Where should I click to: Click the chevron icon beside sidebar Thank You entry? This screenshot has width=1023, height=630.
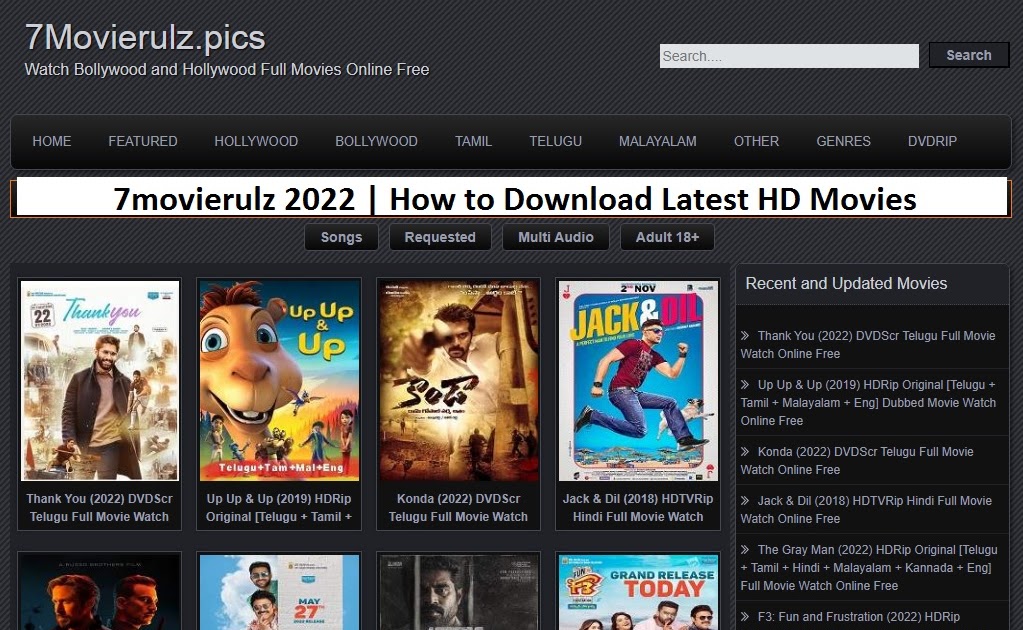pyautogui.click(x=745, y=336)
